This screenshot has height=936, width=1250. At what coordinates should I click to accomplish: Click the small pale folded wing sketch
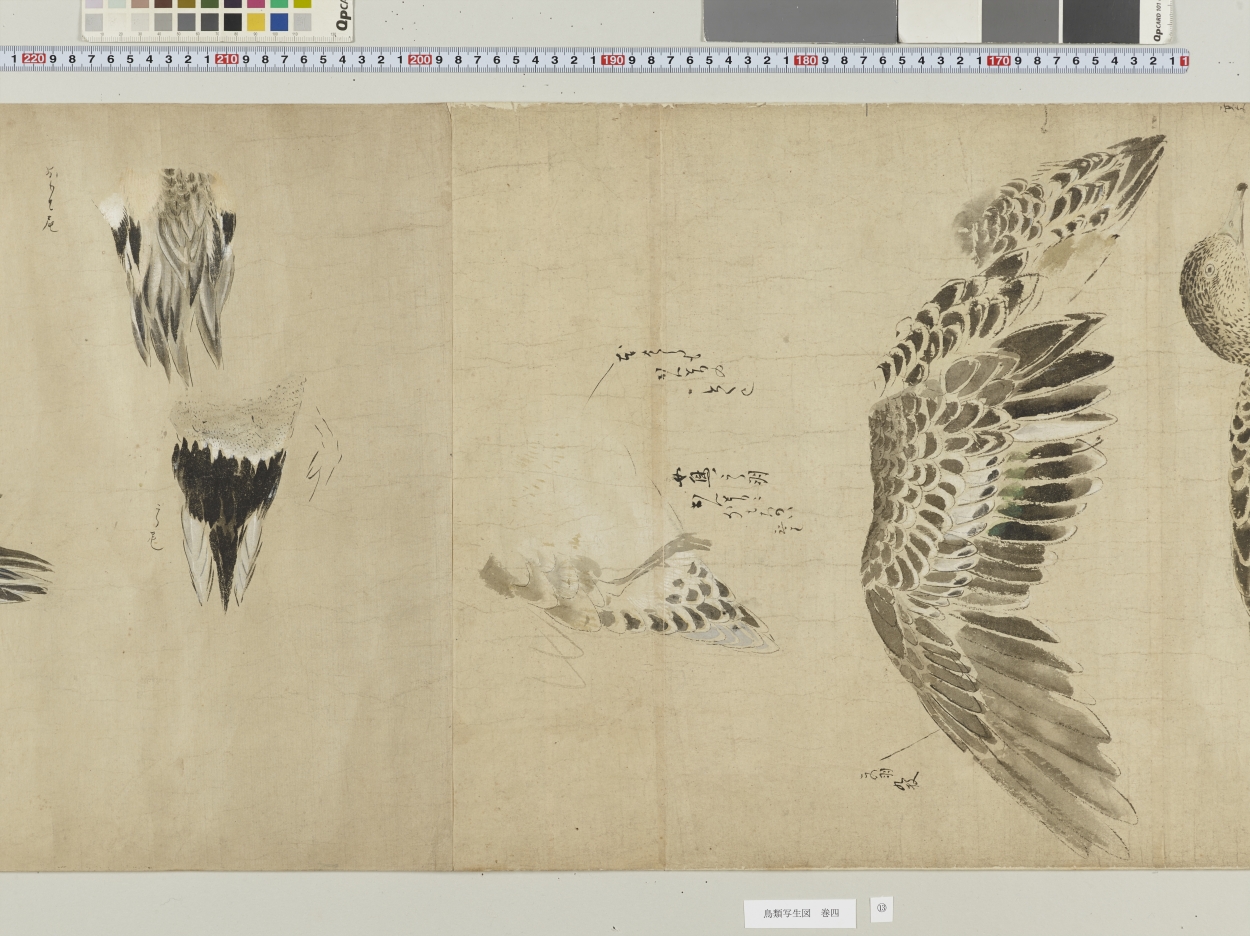point(628,593)
